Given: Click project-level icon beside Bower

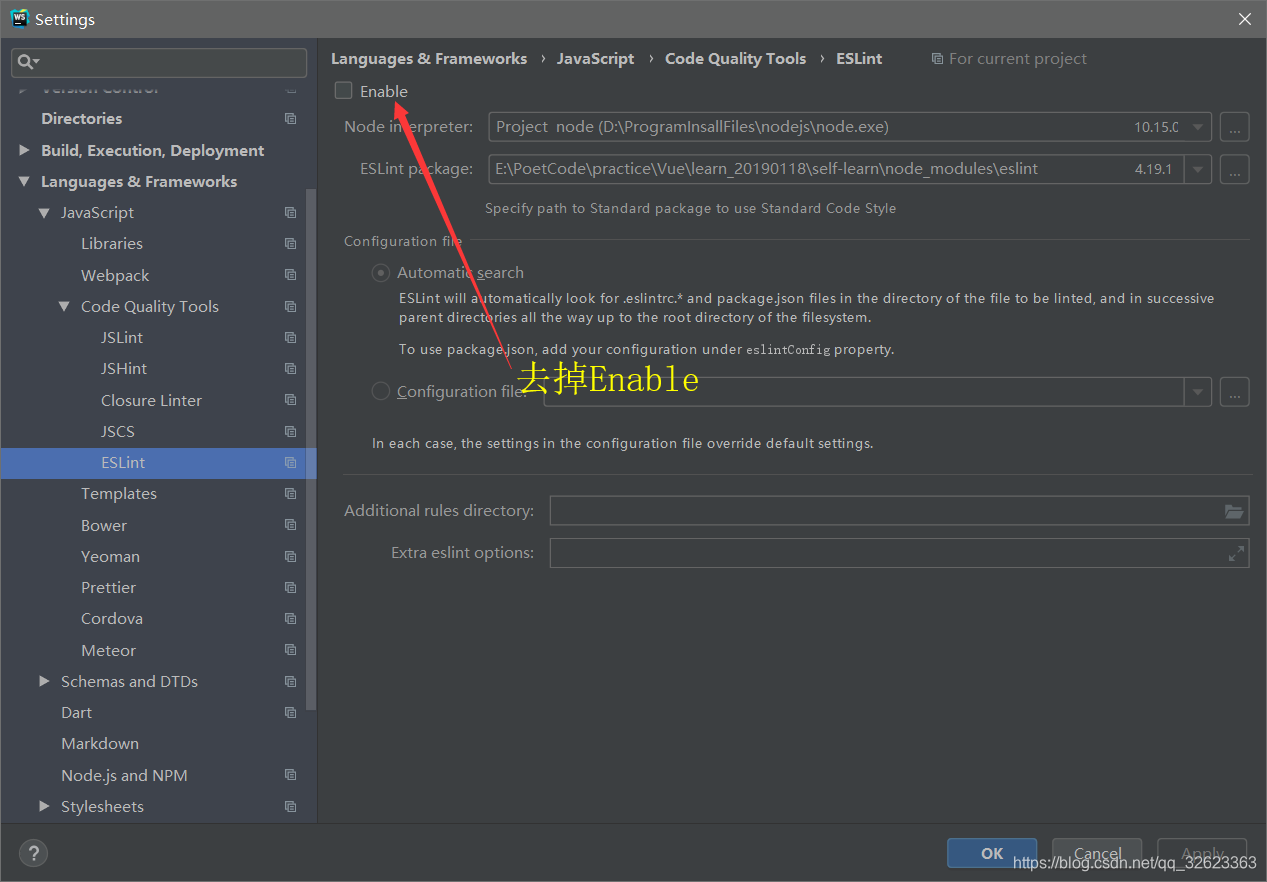Looking at the screenshot, I should point(290,525).
